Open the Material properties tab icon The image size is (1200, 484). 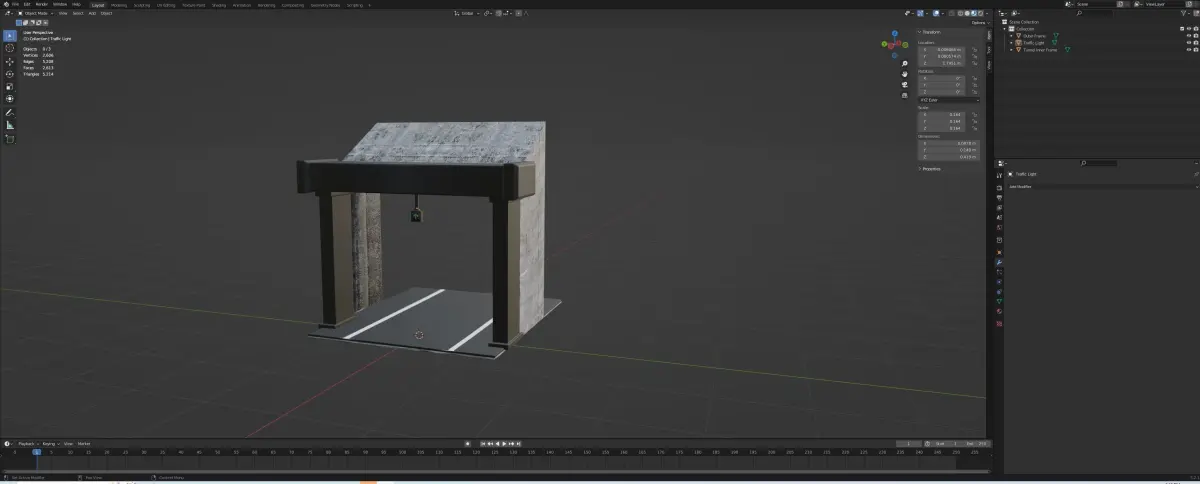(x=999, y=311)
